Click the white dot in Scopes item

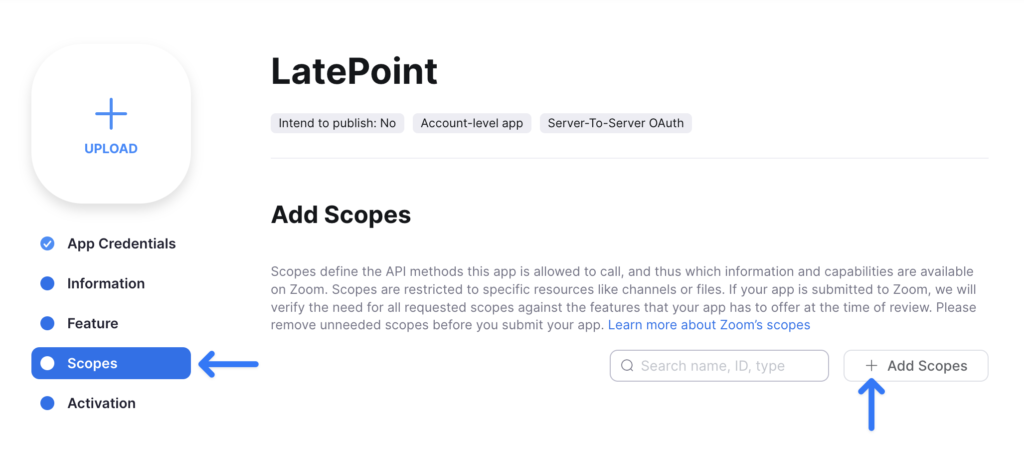pos(47,364)
